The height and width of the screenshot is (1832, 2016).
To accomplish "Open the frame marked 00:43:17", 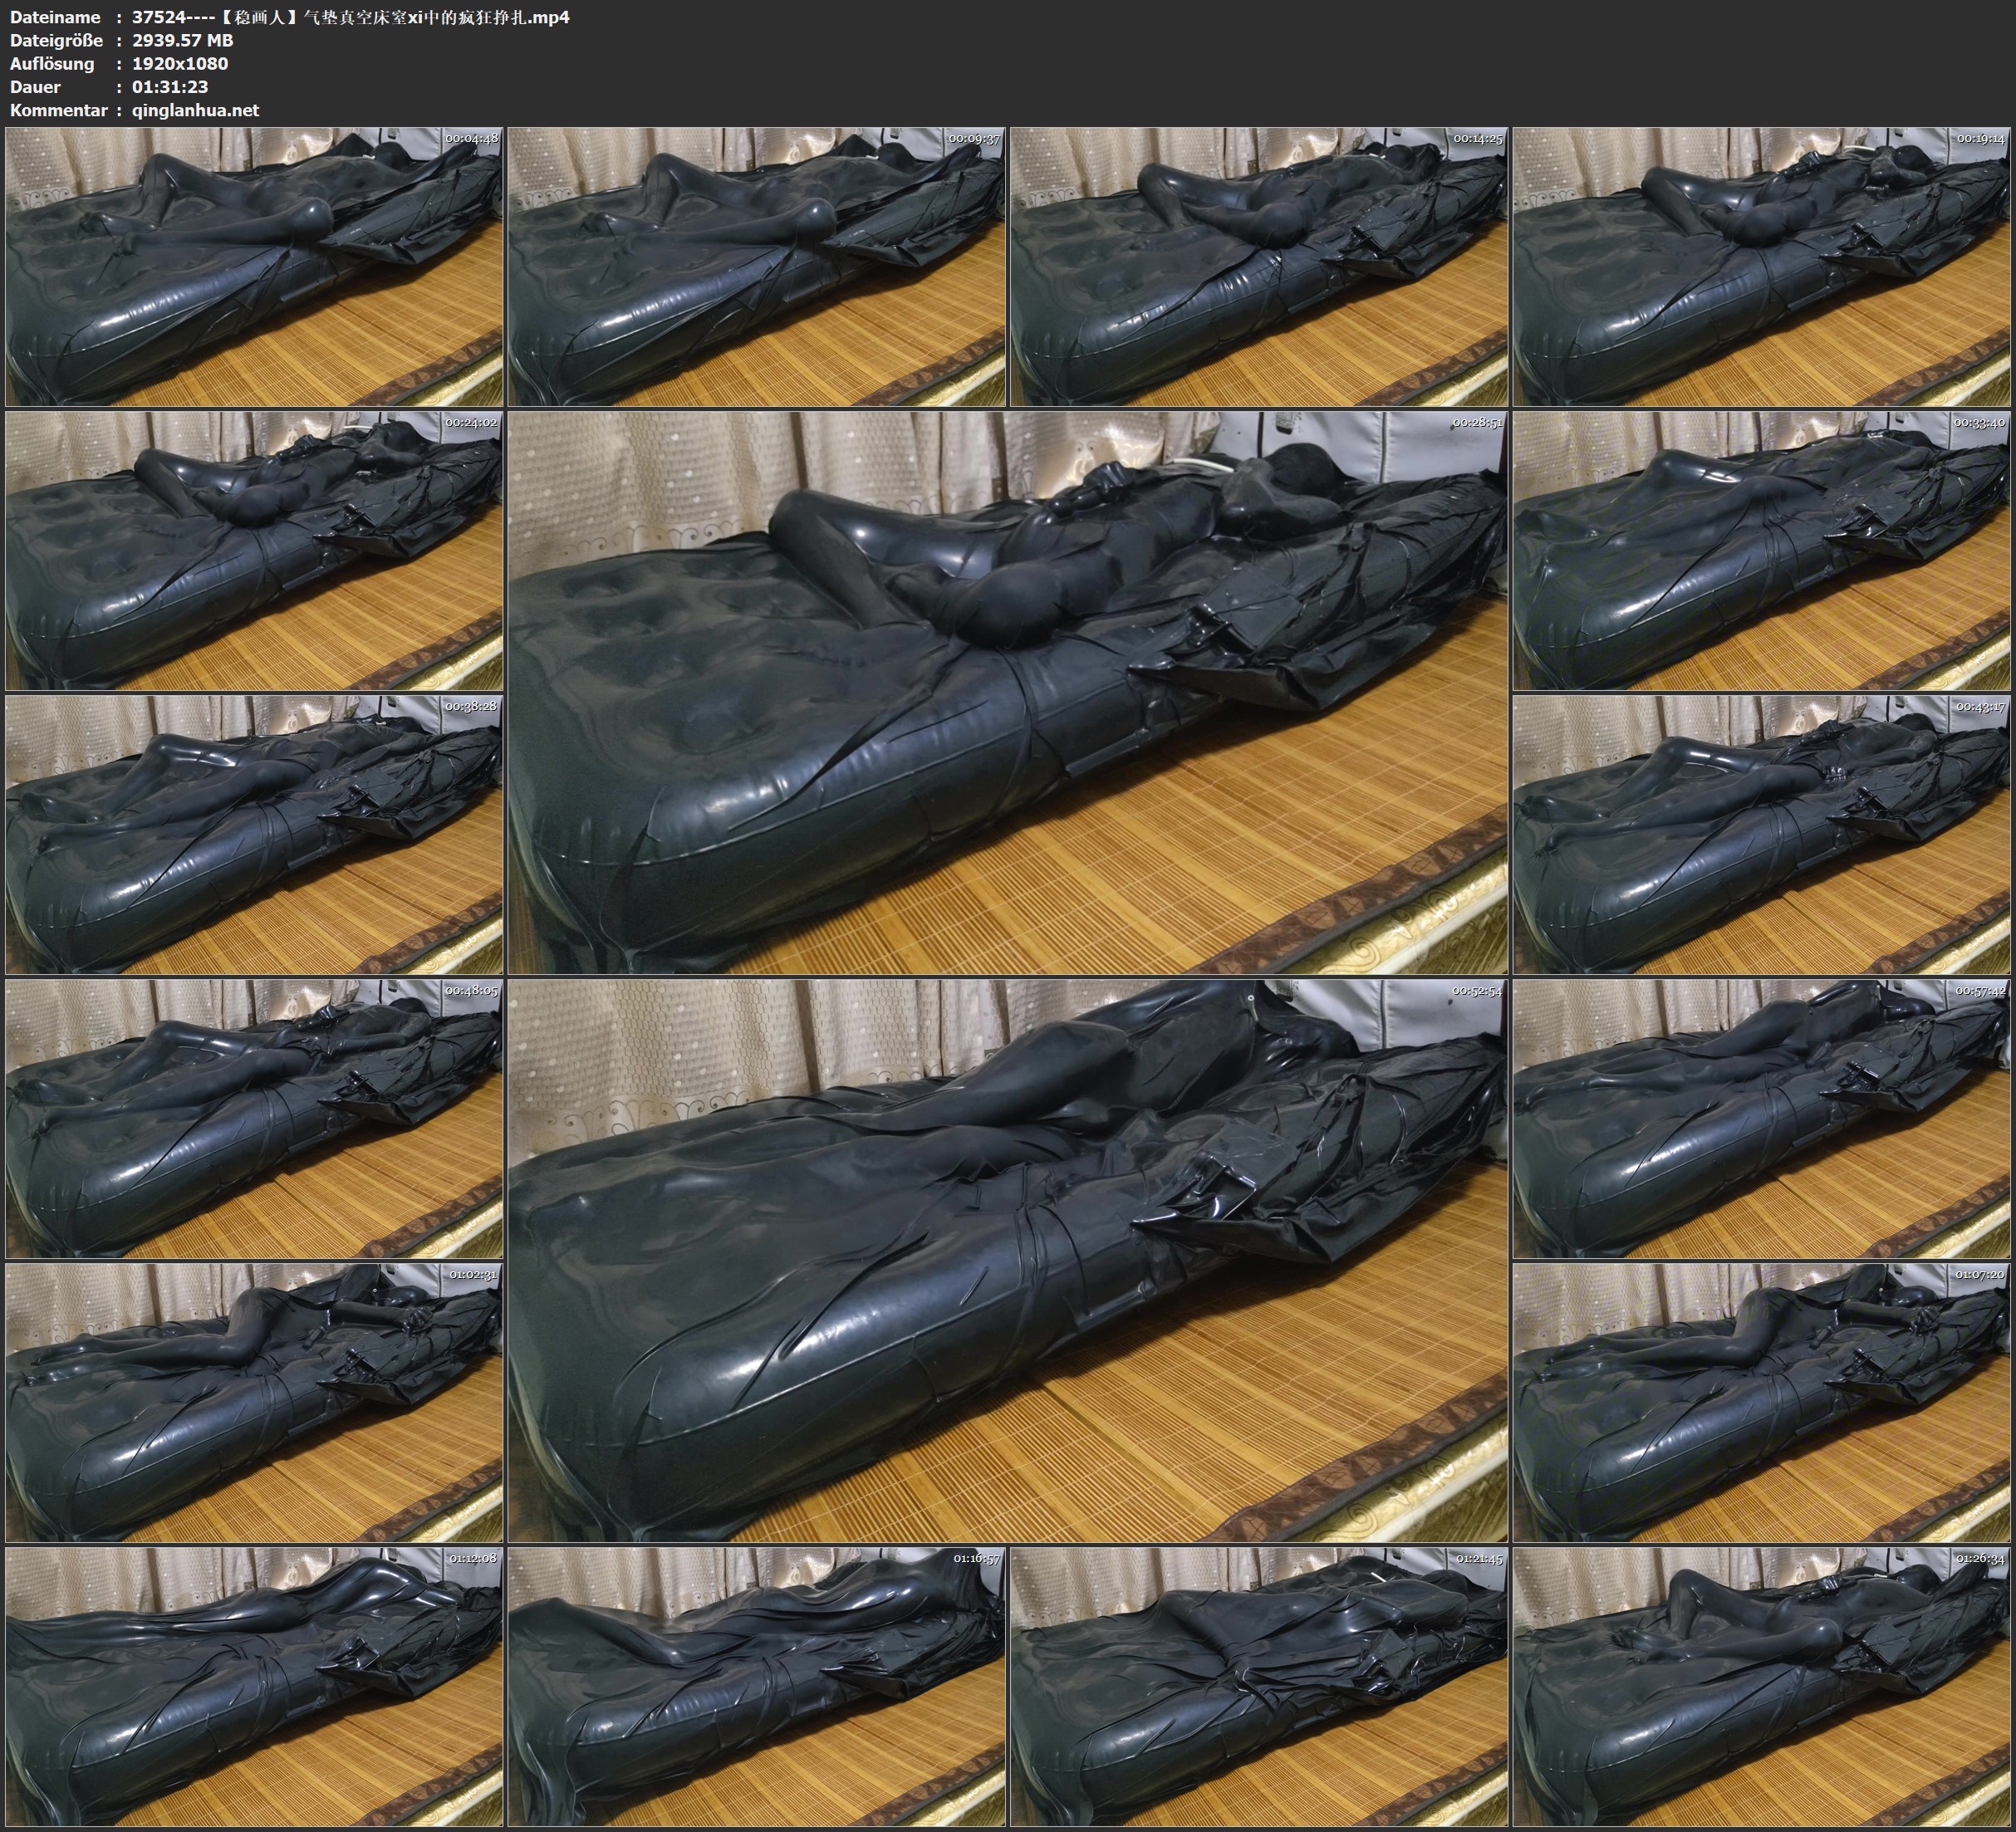I will pyautogui.click(x=1762, y=834).
